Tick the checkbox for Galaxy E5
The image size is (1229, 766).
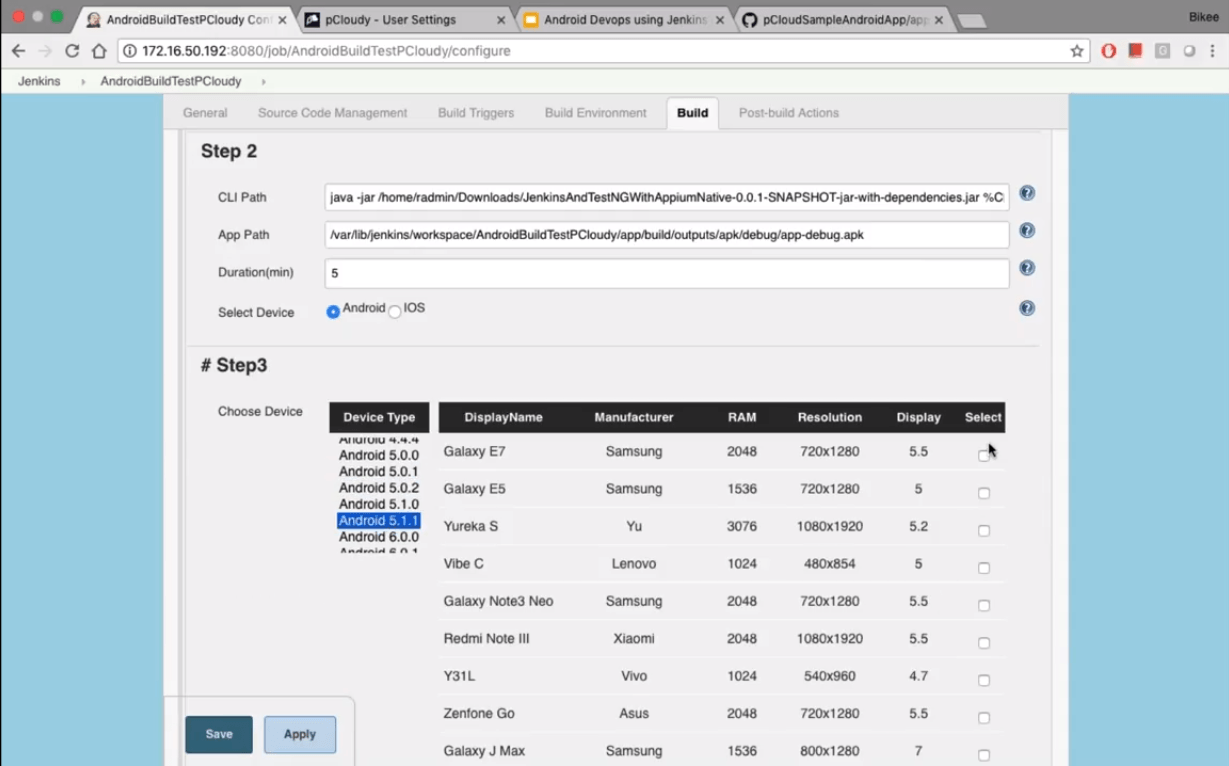984,493
